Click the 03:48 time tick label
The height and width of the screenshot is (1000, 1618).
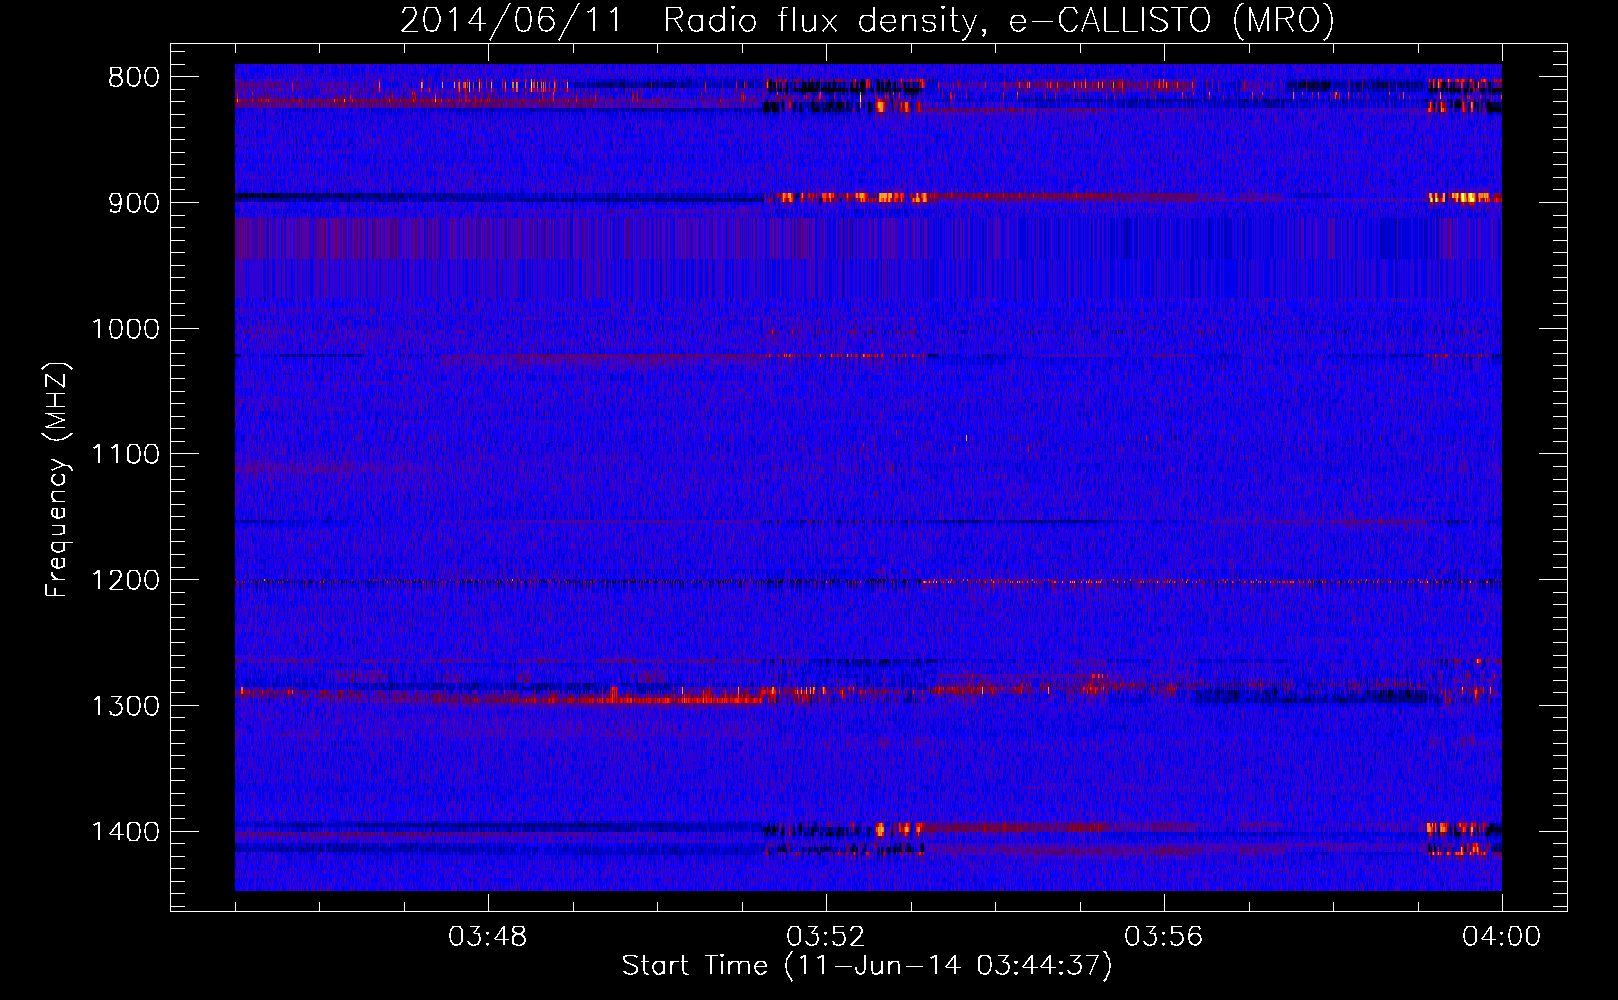[488, 937]
